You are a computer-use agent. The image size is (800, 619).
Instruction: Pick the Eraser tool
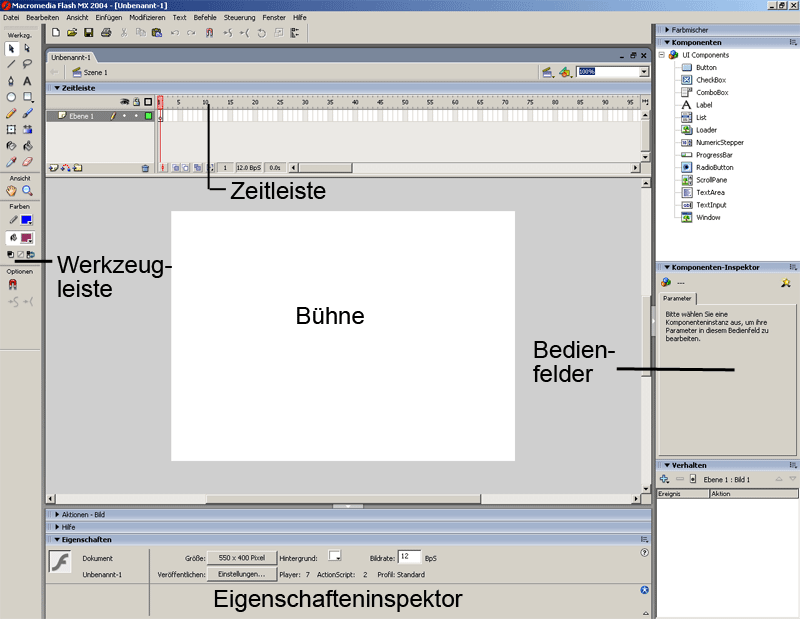27,161
